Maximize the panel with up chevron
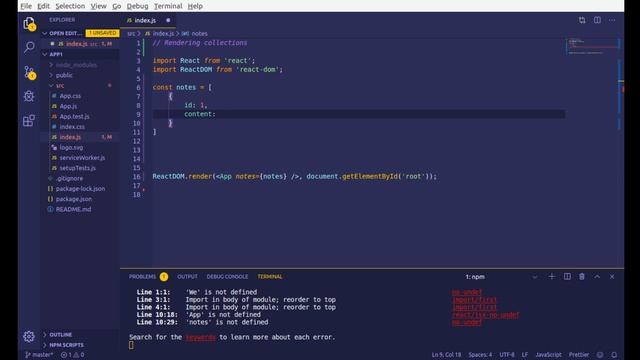The image size is (640, 360). 597,276
